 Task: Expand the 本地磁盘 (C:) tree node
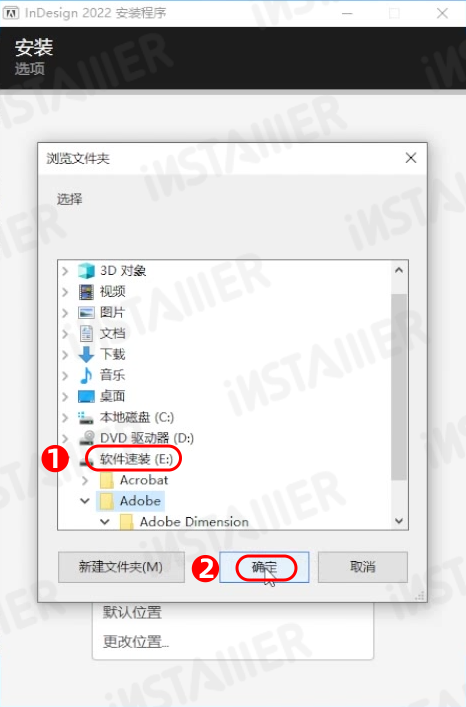click(x=65, y=418)
